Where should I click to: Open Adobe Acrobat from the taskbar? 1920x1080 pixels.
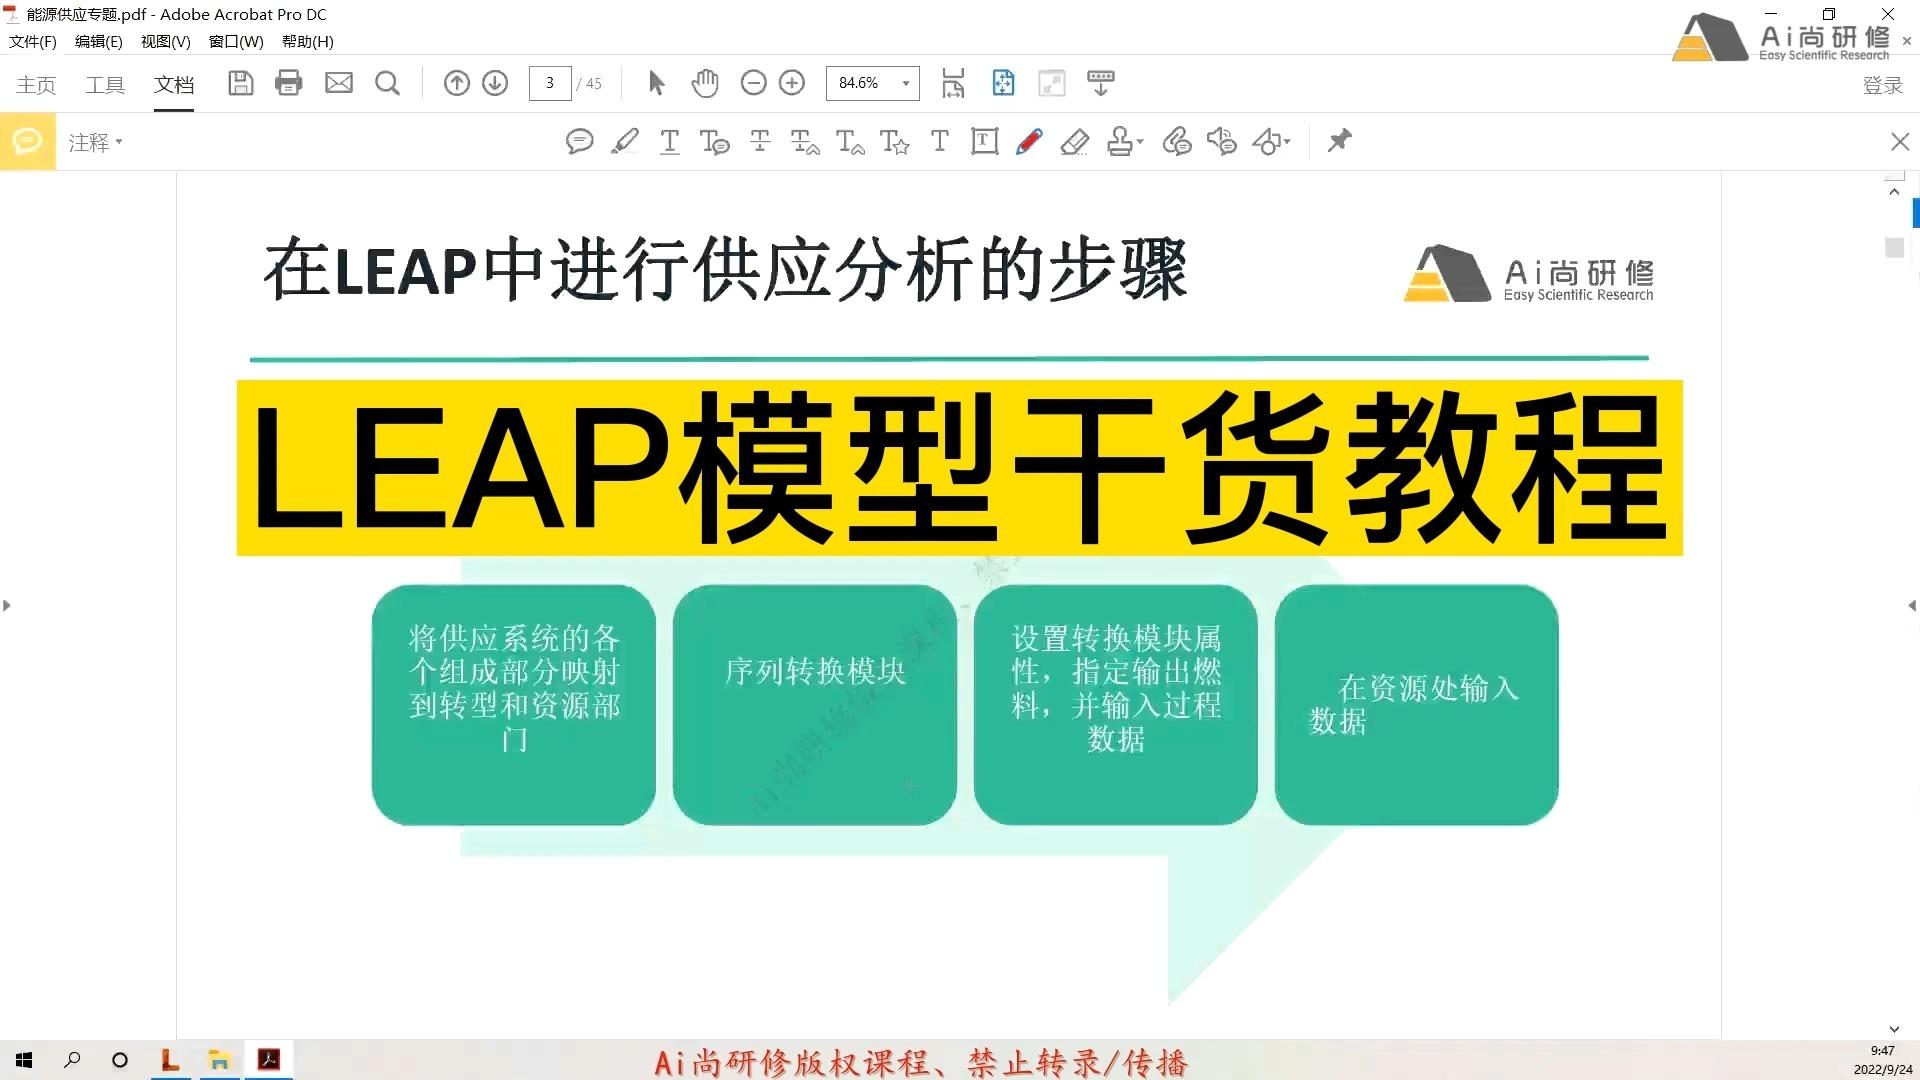coord(268,1059)
